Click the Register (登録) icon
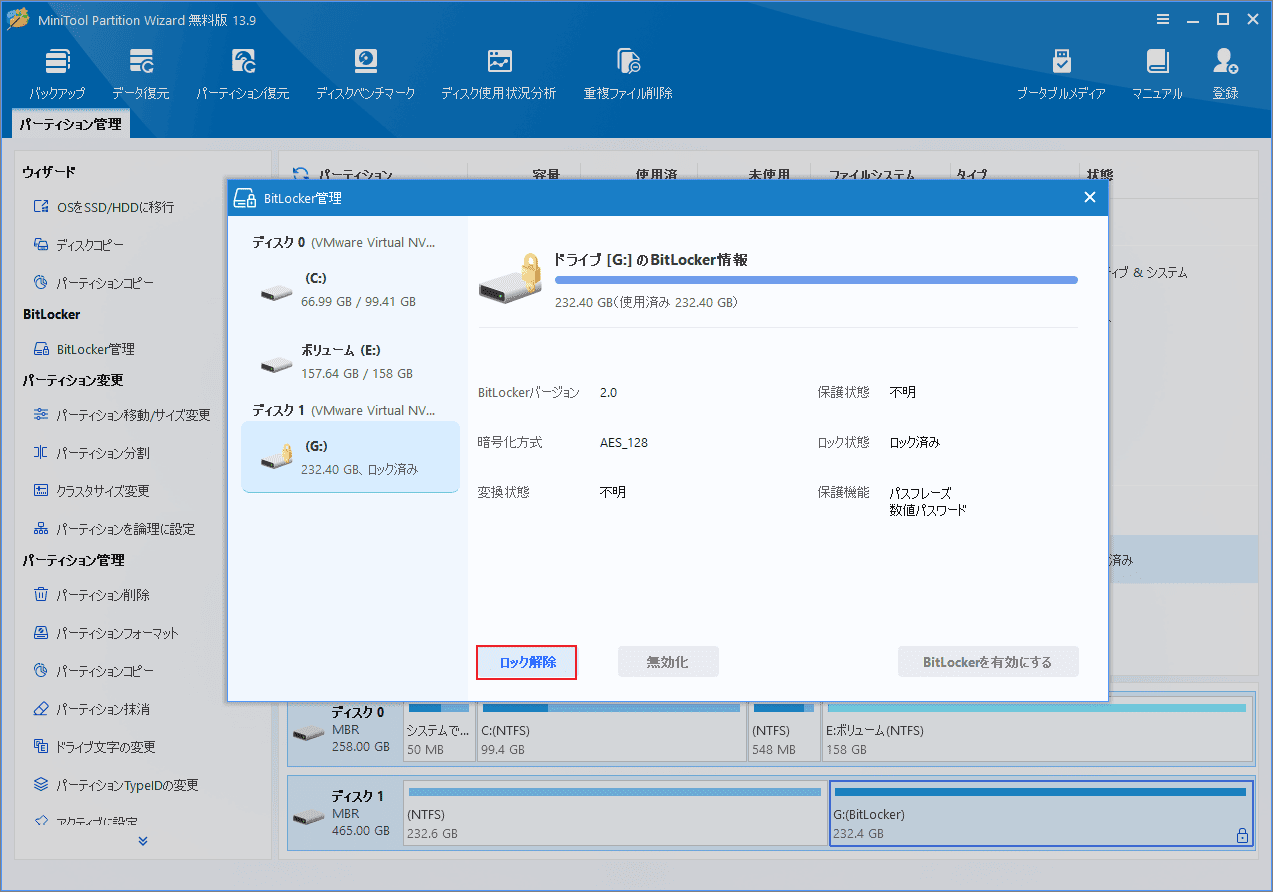The height and width of the screenshot is (892, 1273). (1225, 73)
